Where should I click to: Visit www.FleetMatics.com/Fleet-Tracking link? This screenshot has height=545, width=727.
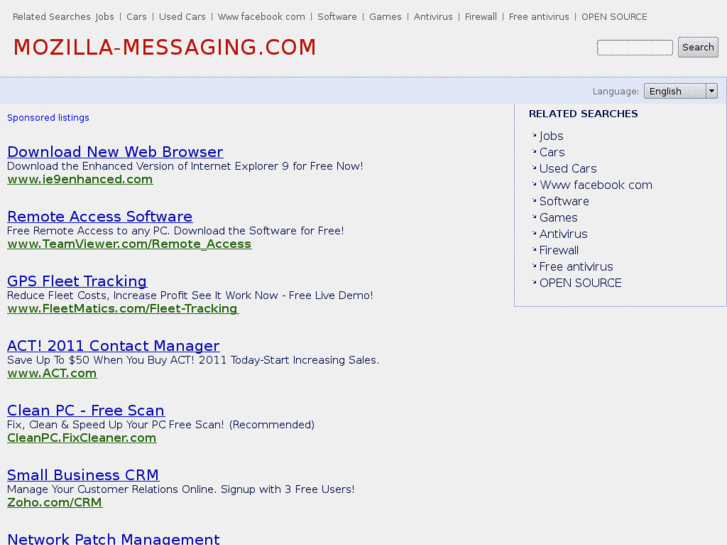pos(123,308)
